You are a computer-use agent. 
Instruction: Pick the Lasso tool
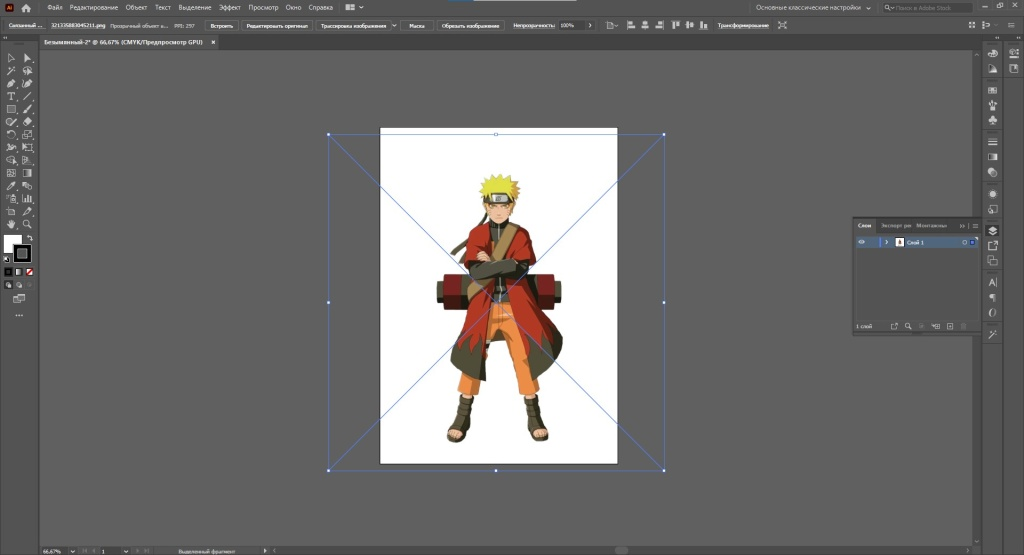coord(27,71)
